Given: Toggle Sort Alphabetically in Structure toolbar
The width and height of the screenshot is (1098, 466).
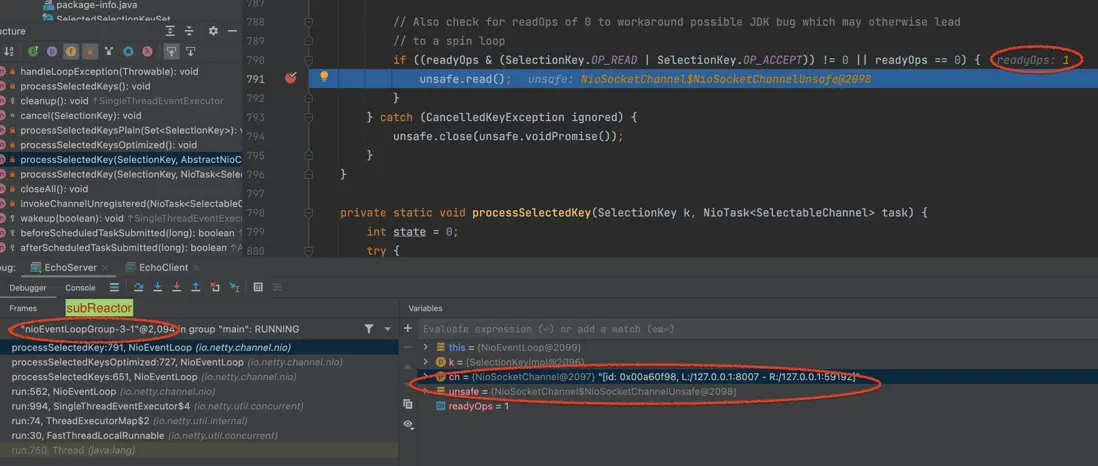Looking at the screenshot, I should (x=9, y=51).
